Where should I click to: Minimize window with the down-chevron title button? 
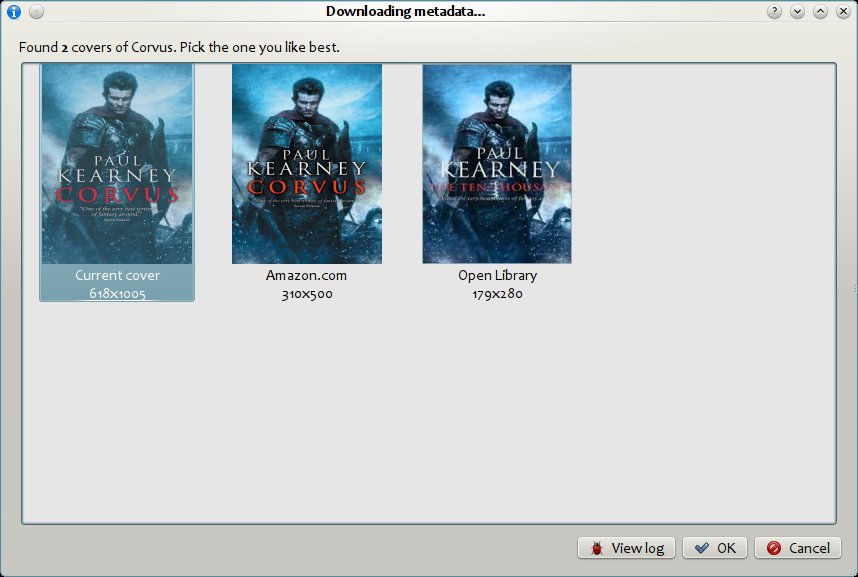pos(797,11)
